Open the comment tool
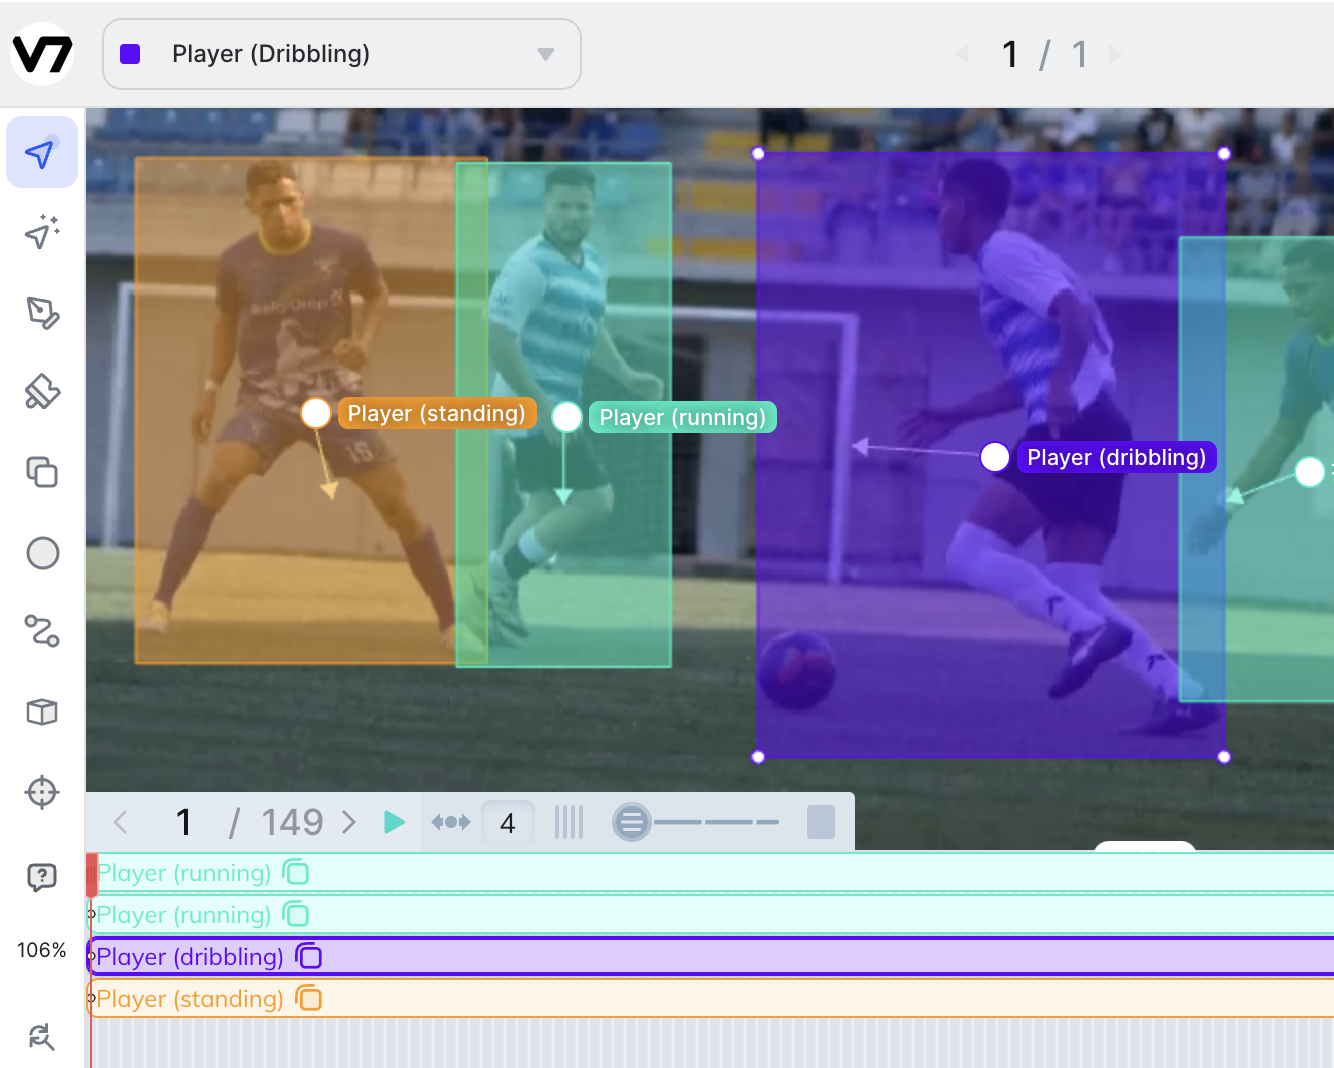 [41, 878]
